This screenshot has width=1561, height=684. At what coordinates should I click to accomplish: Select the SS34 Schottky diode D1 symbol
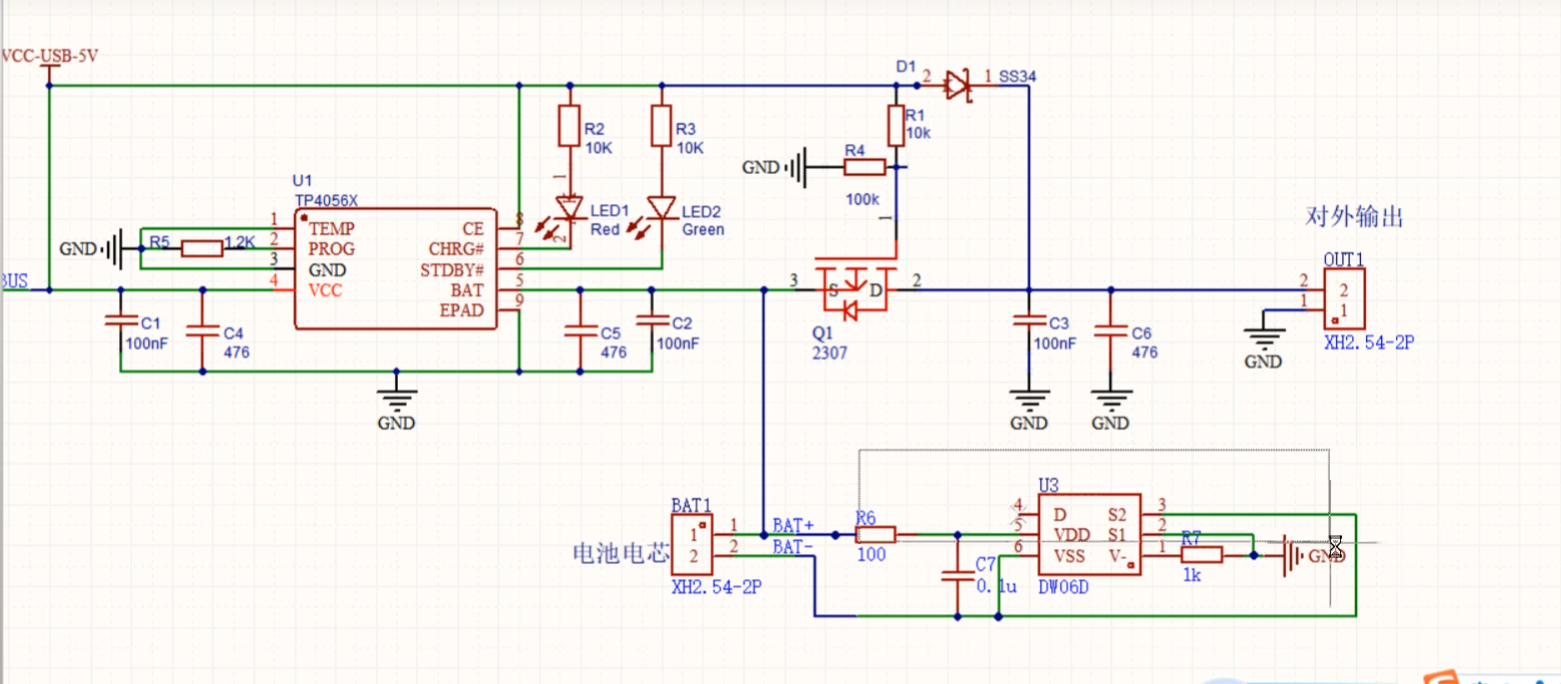coord(958,84)
